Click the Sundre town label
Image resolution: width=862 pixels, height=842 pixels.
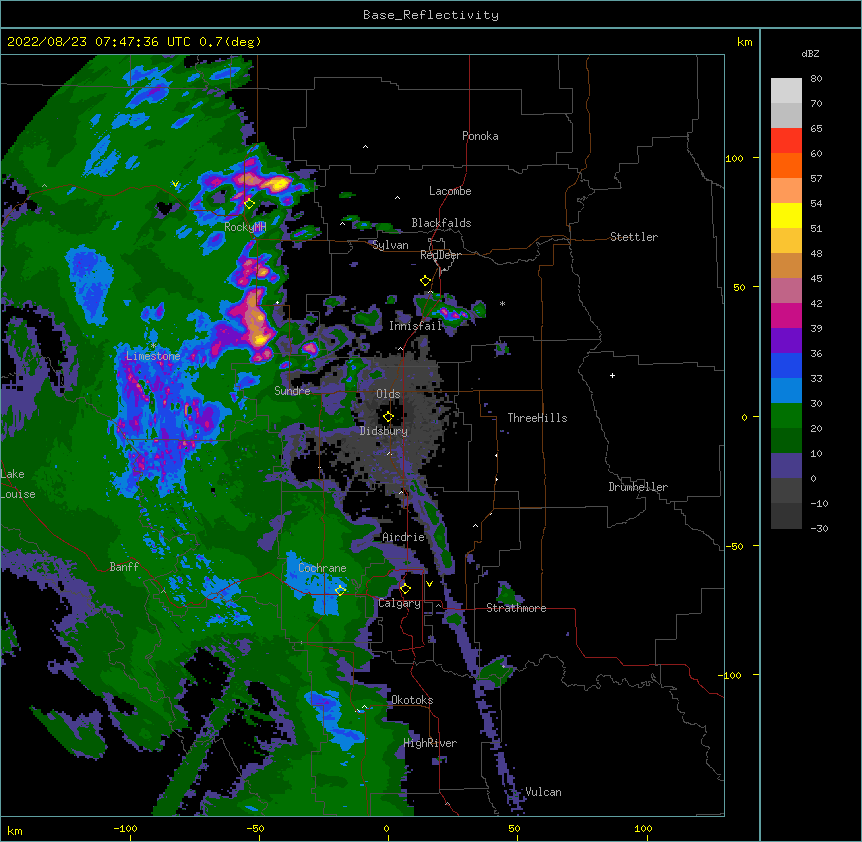[x=292, y=391]
